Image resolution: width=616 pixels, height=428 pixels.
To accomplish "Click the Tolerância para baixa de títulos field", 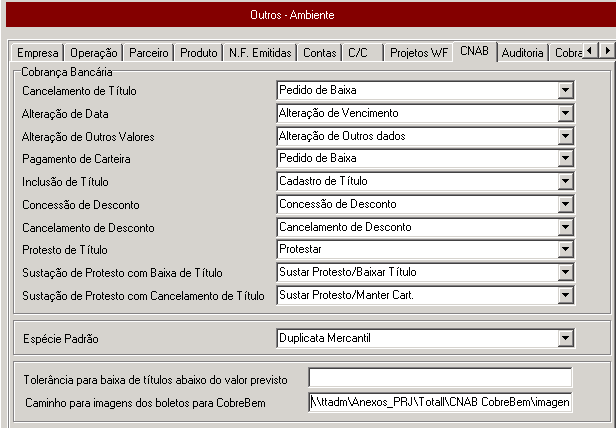I will click(x=440, y=378).
